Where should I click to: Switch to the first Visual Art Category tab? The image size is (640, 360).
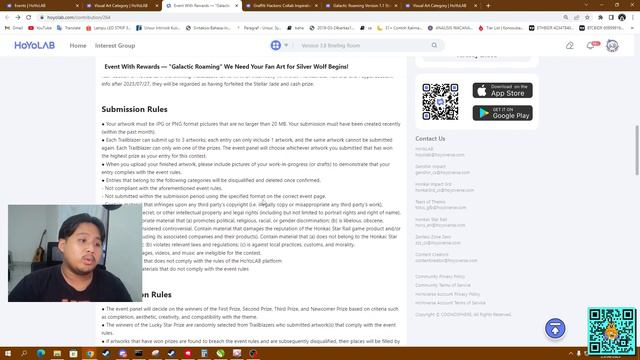pyautogui.click(x=122, y=6)
